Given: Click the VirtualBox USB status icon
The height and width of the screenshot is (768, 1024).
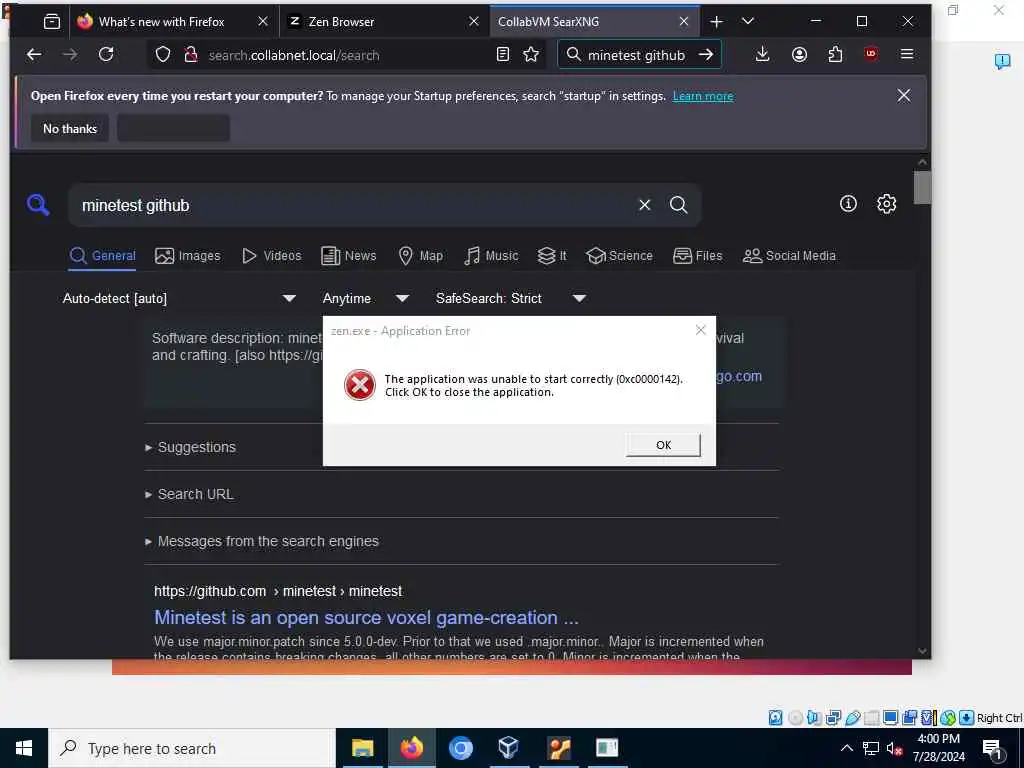Looking at the screenshot, I should coord(852,718).
